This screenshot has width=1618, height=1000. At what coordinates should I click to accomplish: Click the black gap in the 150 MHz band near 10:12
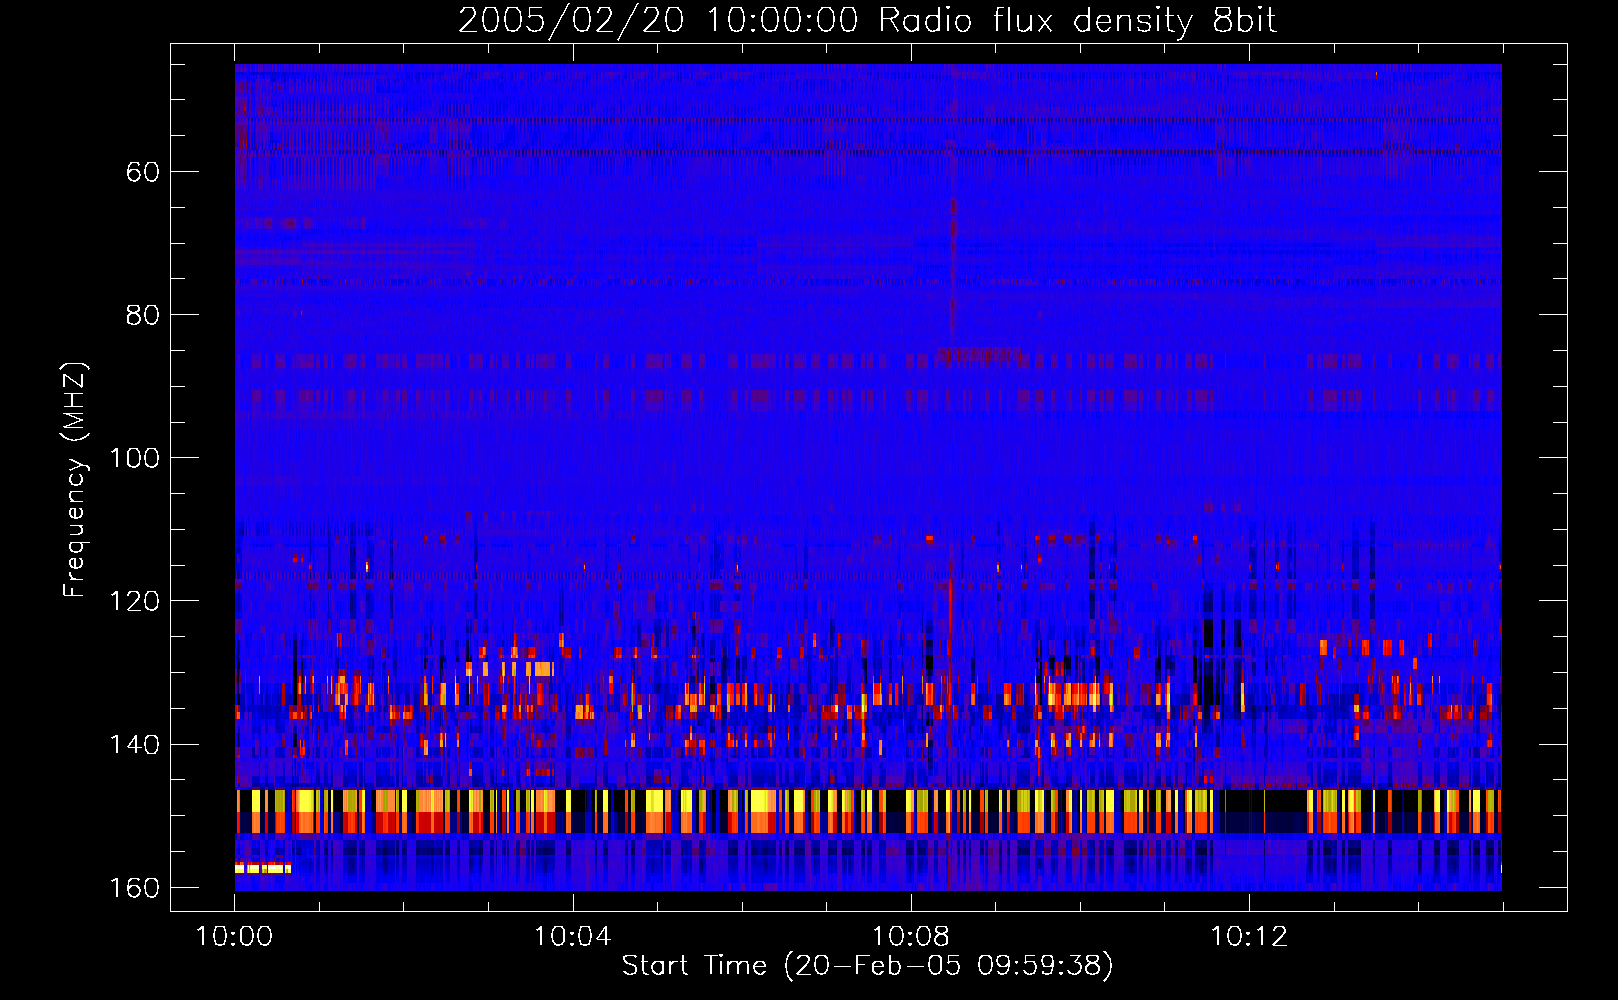(1261, 811)
